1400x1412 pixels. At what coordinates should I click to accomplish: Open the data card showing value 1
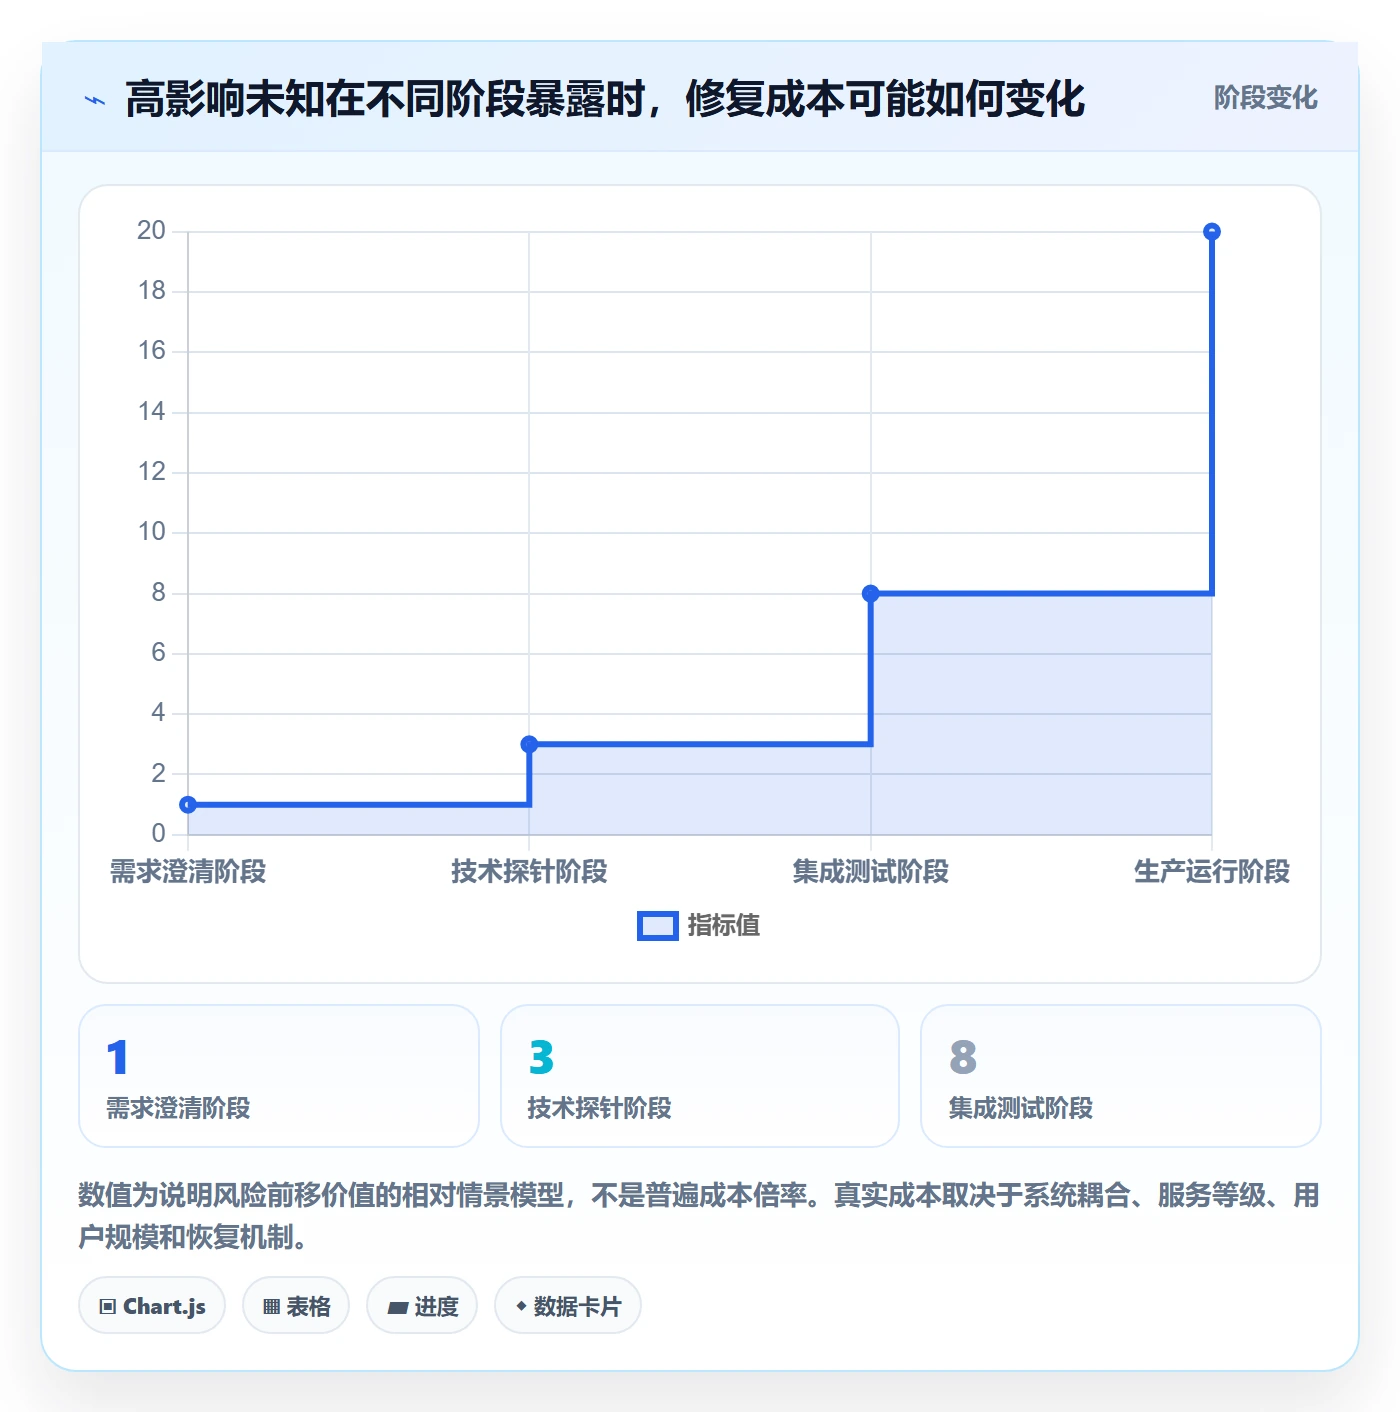coord(279,1076)
